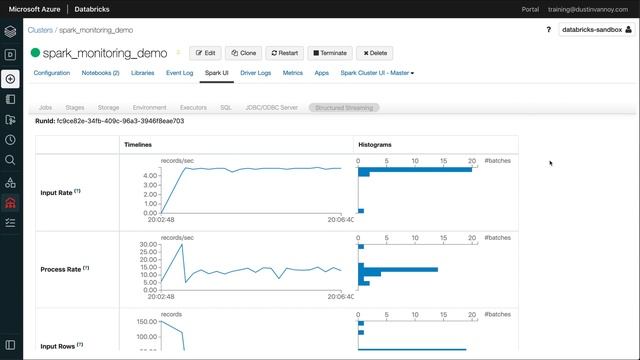The image size is (640, 360).
Task: Click the Edit cluster button
Action: (x=205, y=53)
